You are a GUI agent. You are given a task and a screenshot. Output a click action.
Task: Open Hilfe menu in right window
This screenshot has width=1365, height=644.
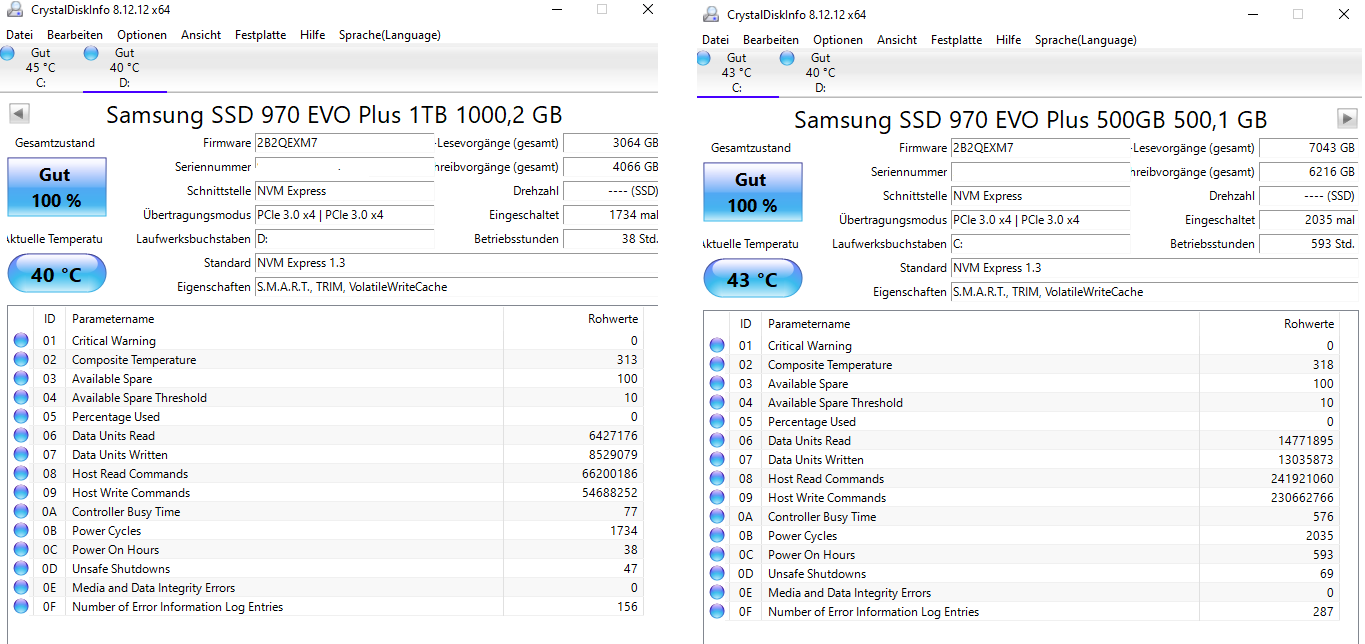1009,40
